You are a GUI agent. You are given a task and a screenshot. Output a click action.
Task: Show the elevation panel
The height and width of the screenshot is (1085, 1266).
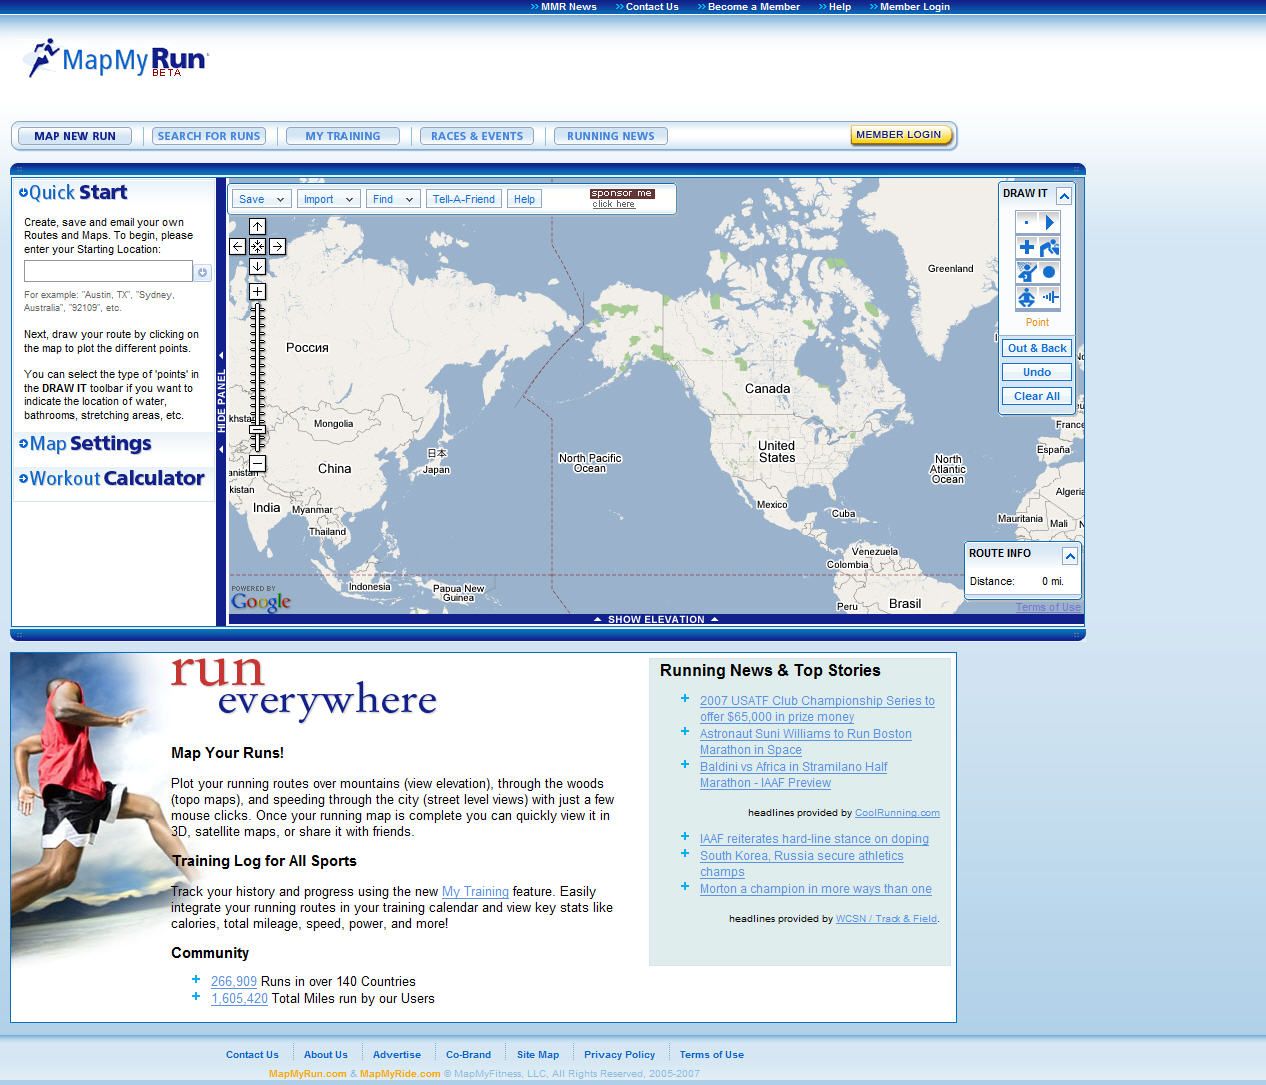coord(656,619)
